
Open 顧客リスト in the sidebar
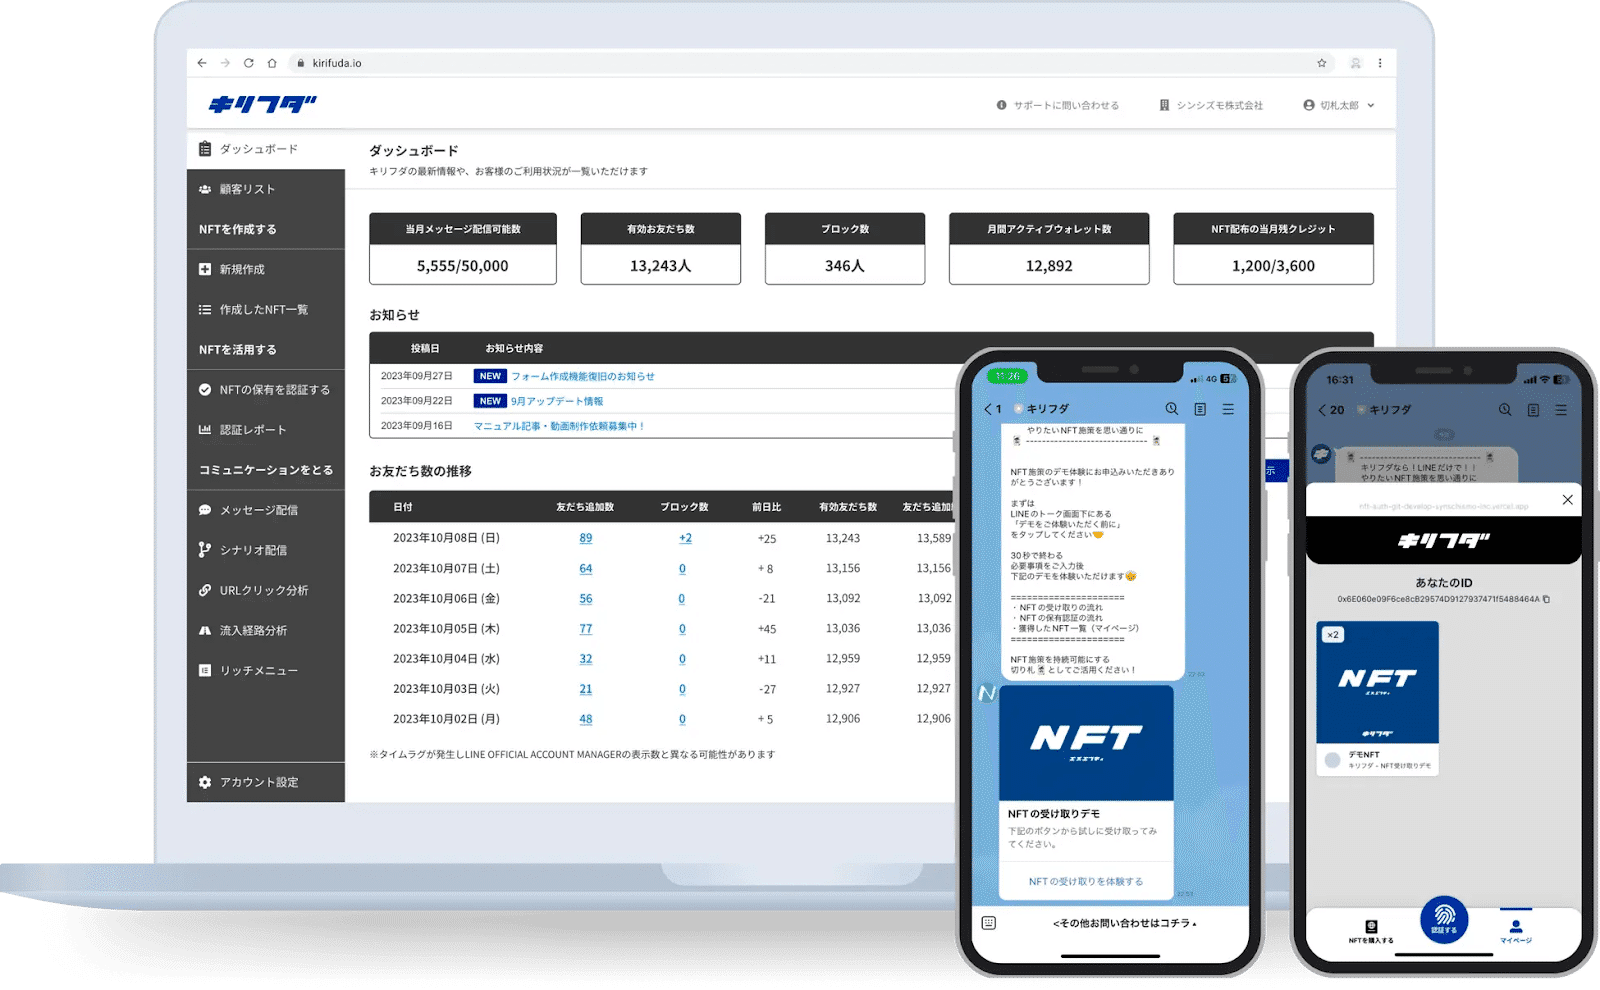pyautogui.click(x=266, y=189)
